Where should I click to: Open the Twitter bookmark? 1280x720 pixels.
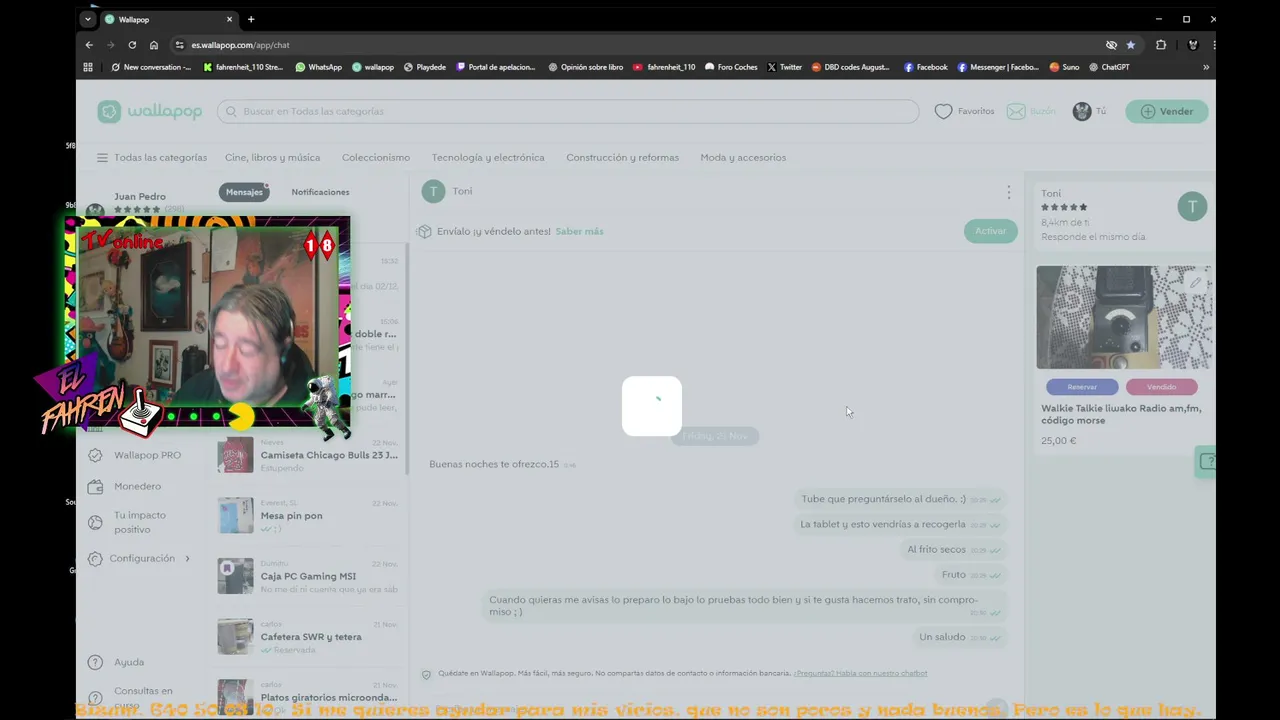(784, 67)
